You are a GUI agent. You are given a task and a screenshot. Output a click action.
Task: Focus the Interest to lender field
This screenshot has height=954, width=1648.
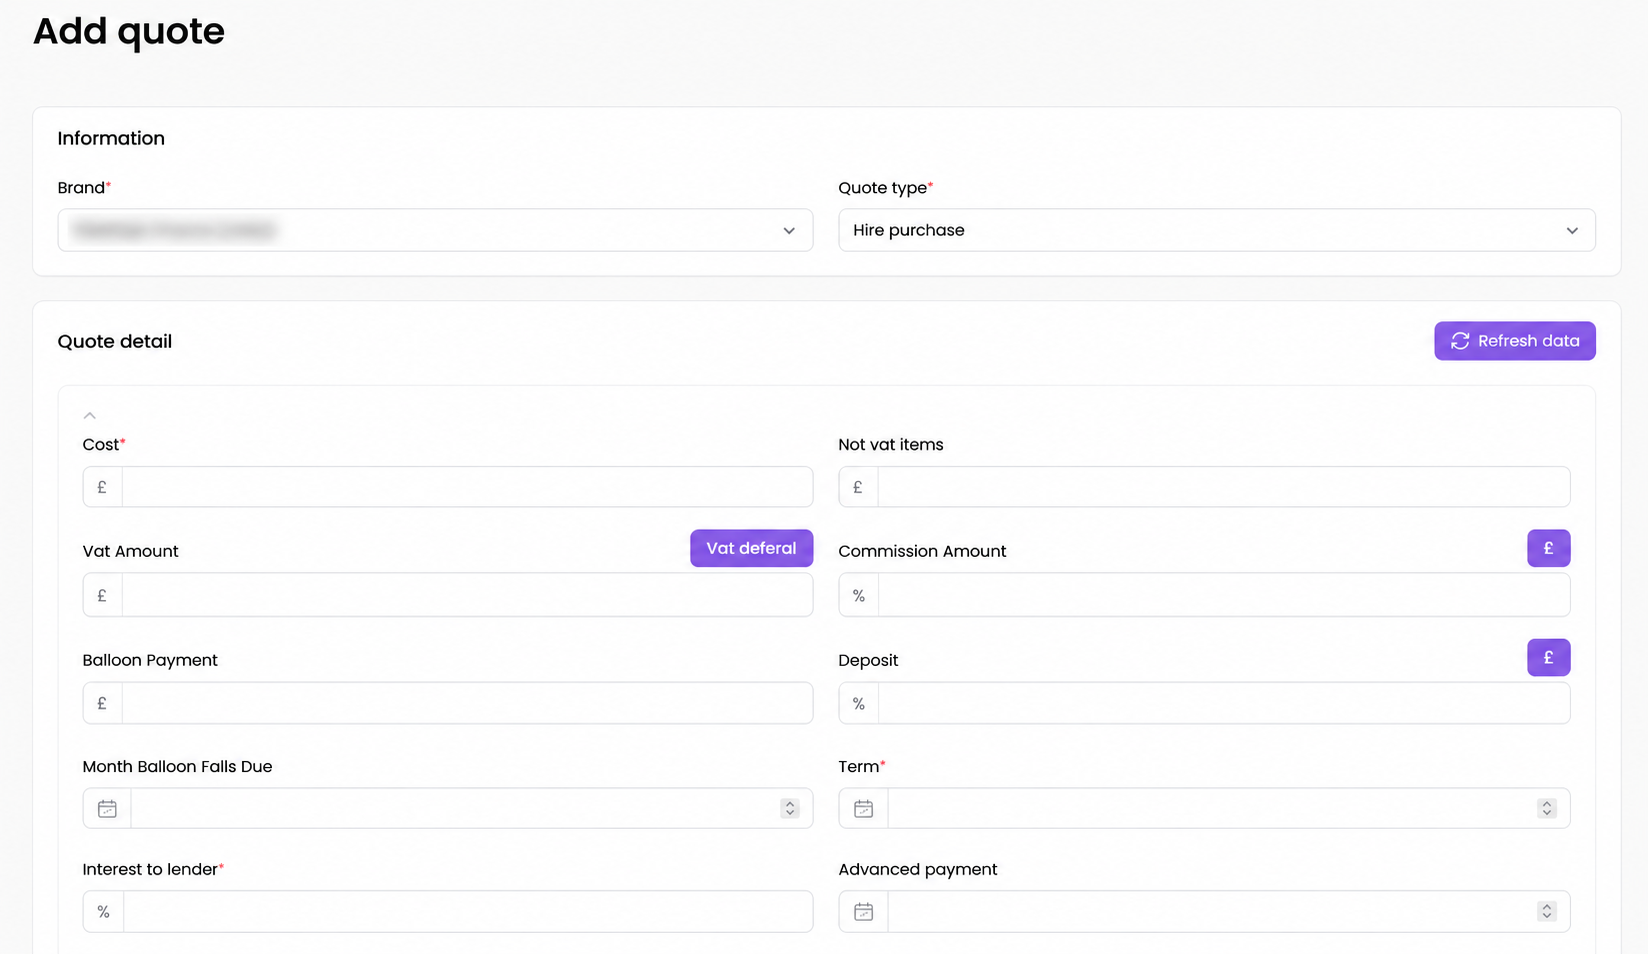pyautogui.click(x=467, y=911)
